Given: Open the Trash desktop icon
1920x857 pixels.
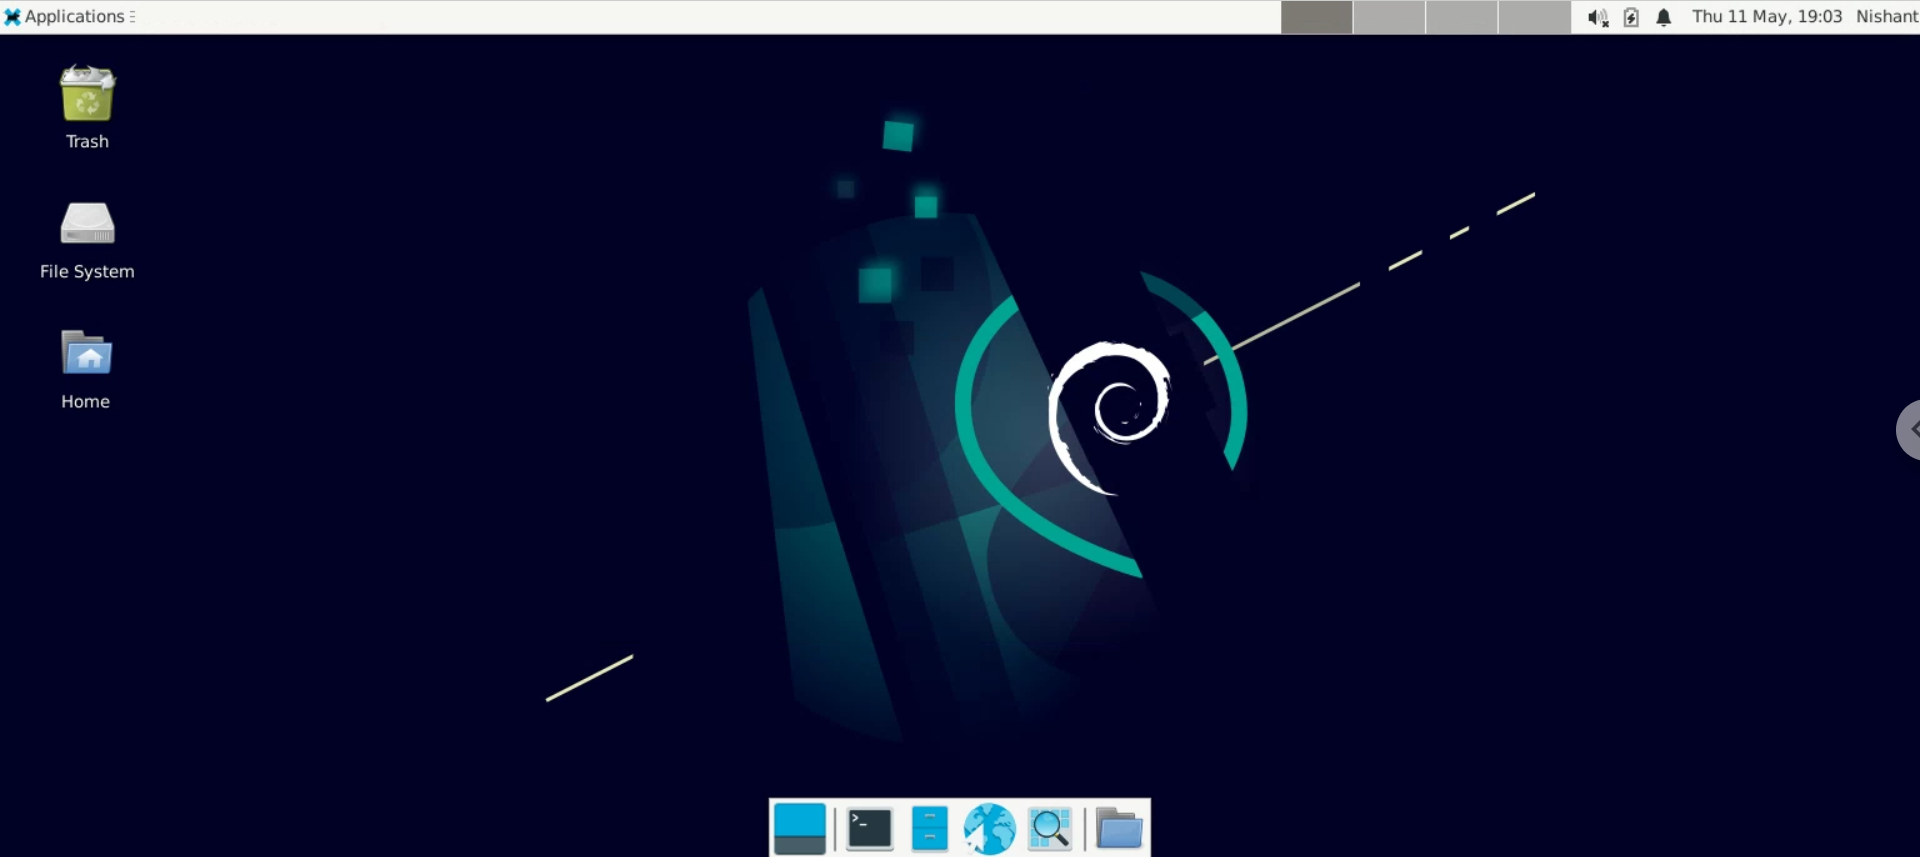Looking at the screenshot, I should click(87, 107).
